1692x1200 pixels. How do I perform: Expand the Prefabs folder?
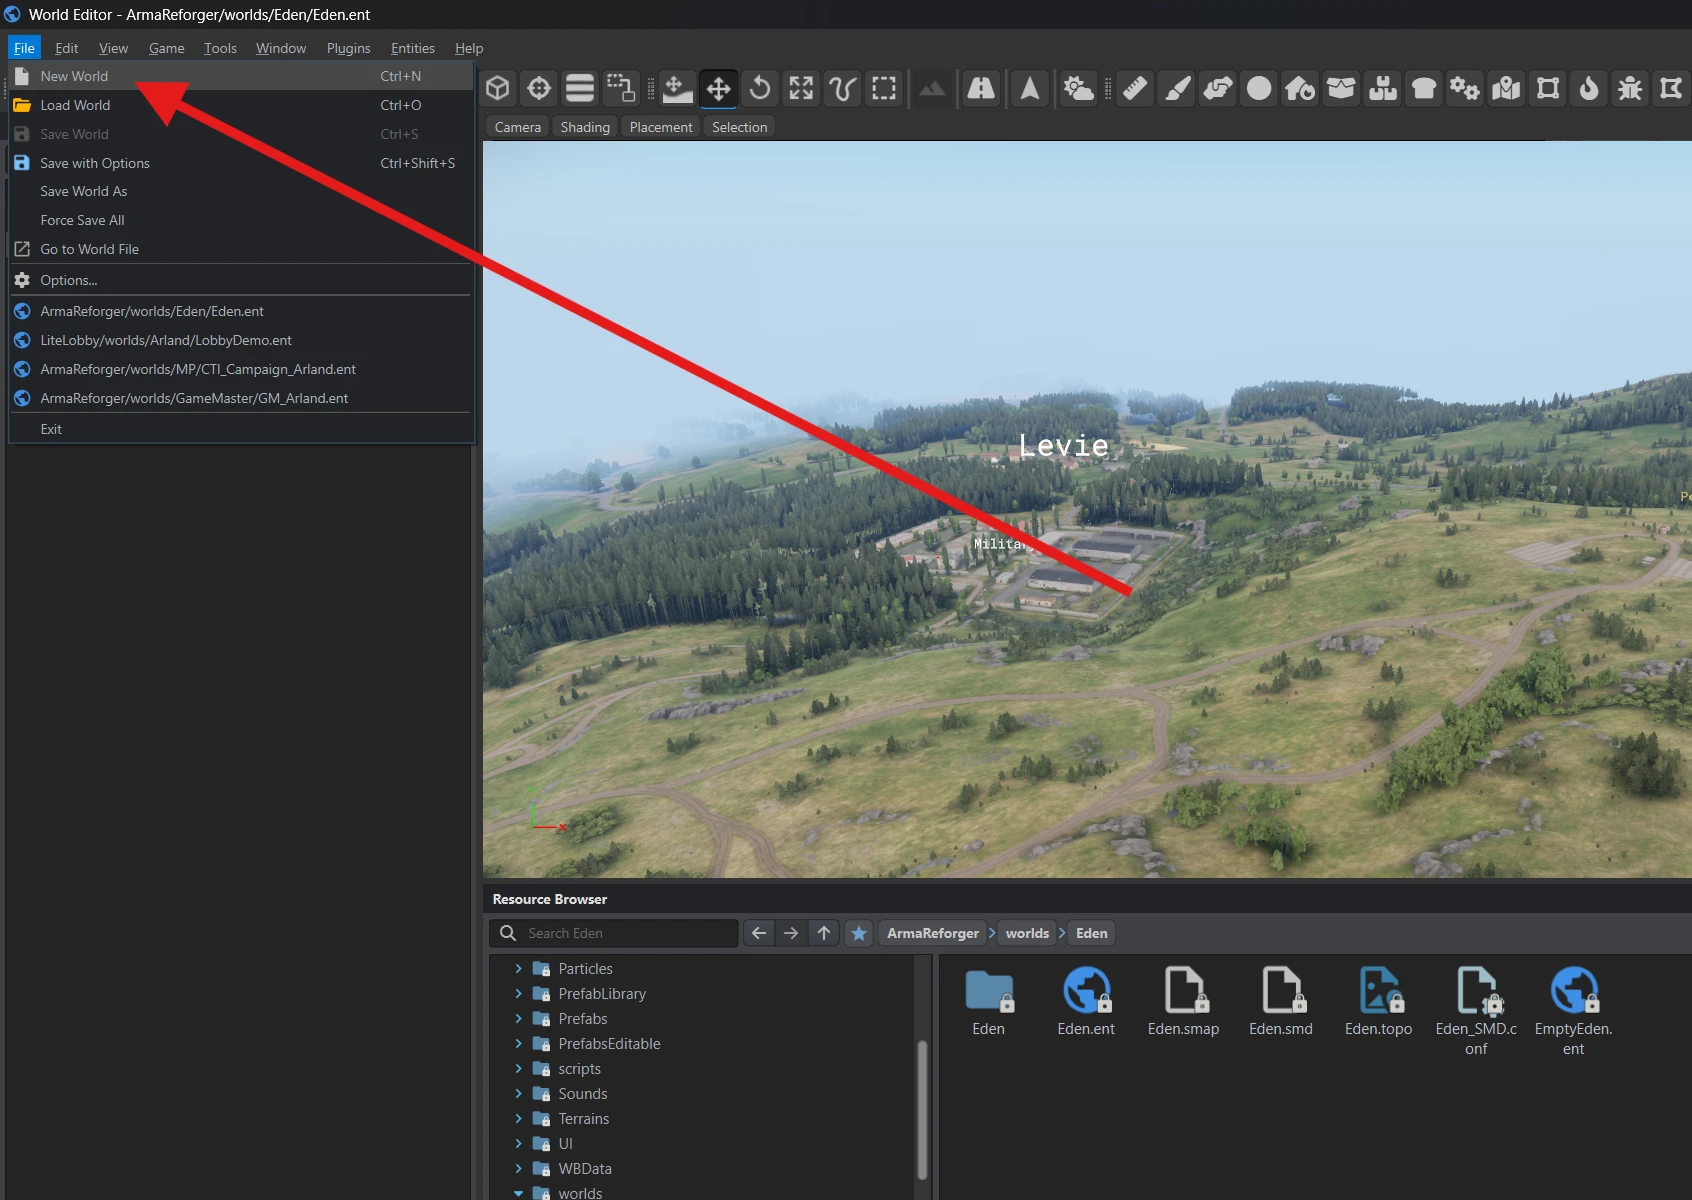click(518, 1019)
